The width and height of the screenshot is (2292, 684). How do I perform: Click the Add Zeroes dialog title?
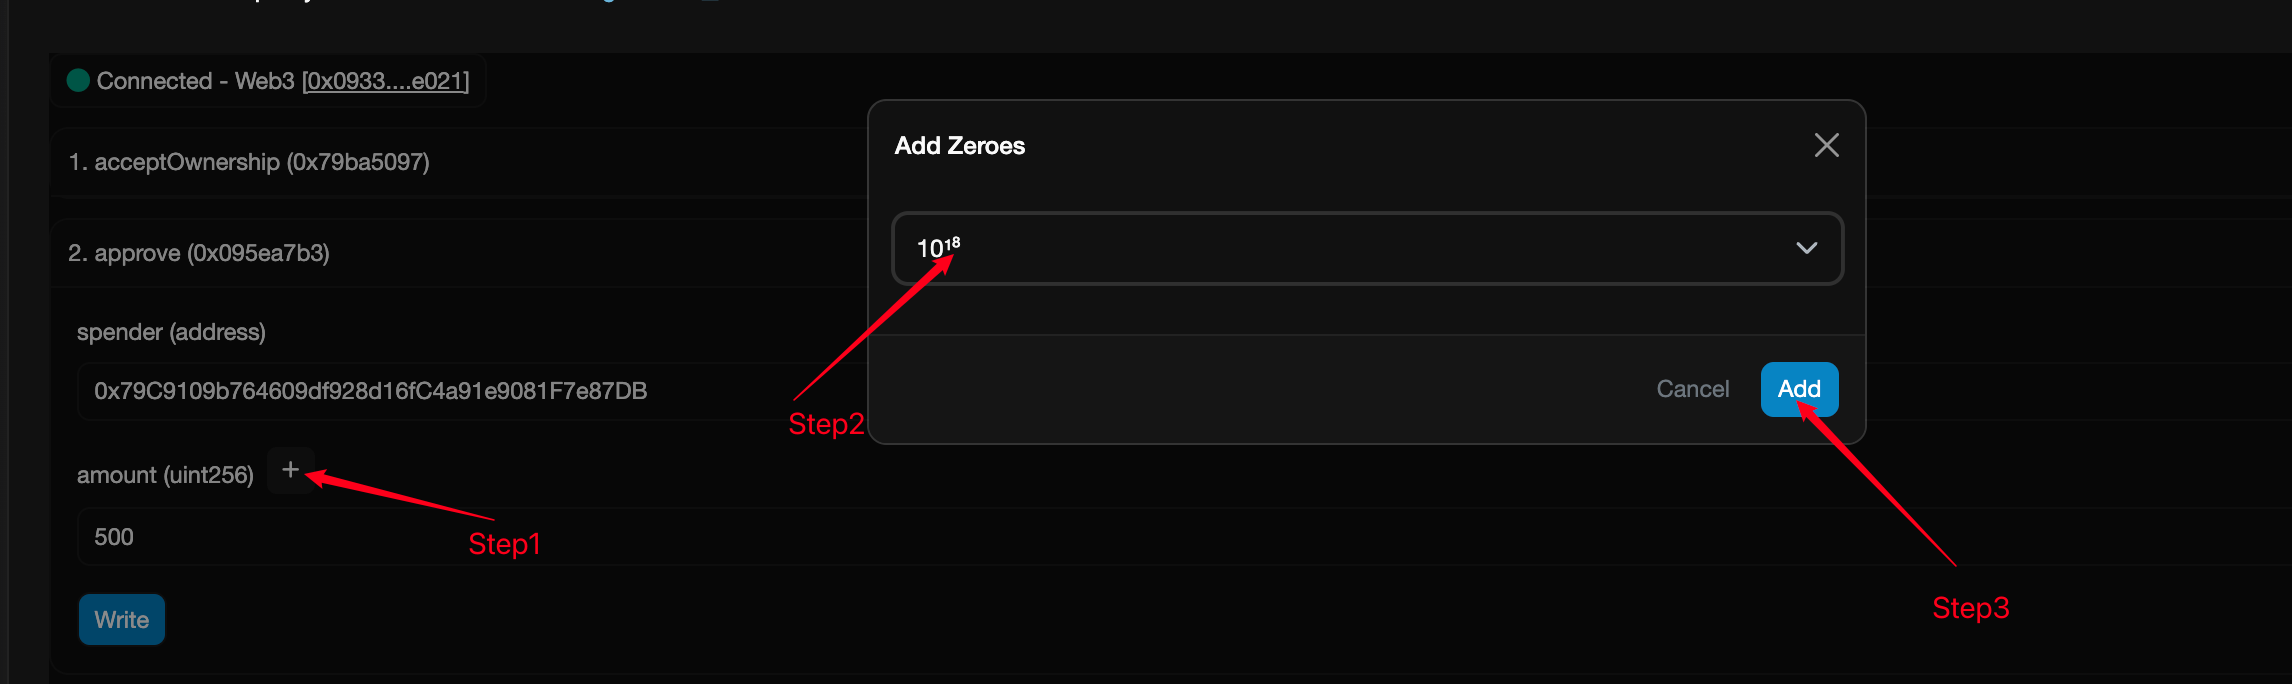tap(959, 146)
